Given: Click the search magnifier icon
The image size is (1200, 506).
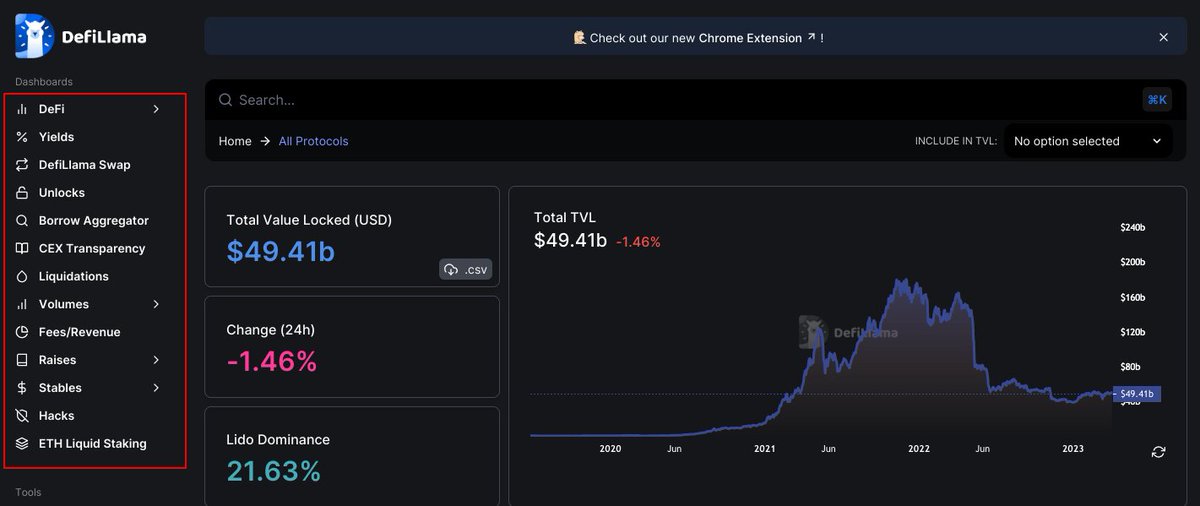Looking at the screenshot, I should pyautogui.click(x=225, y=100).
